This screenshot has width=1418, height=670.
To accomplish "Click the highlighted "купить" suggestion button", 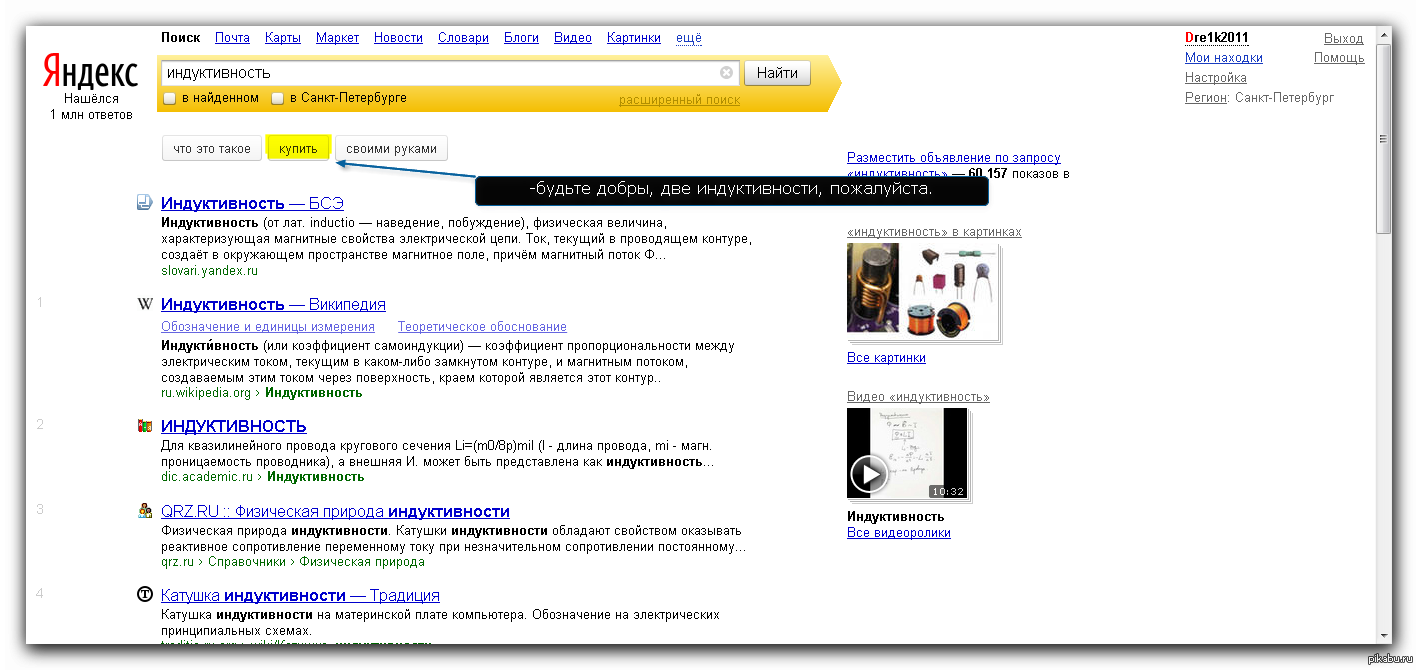I will point(298,149).
